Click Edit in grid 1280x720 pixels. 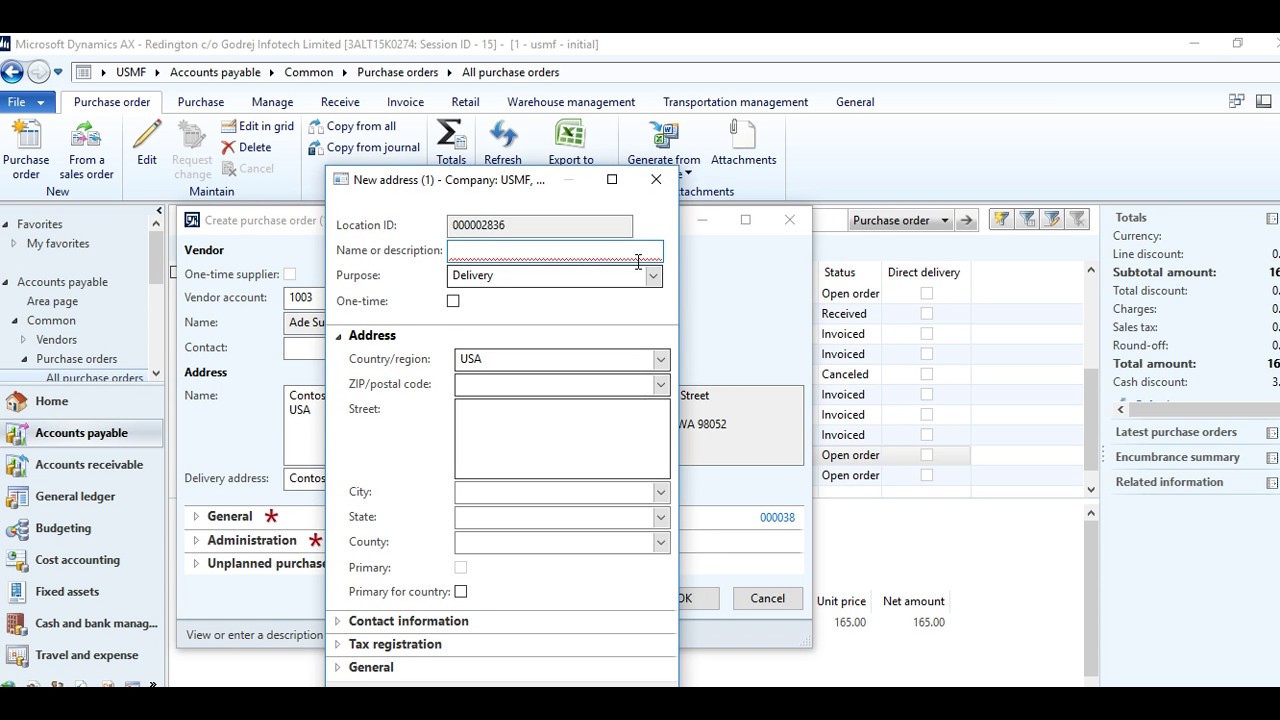click(258, 126)
